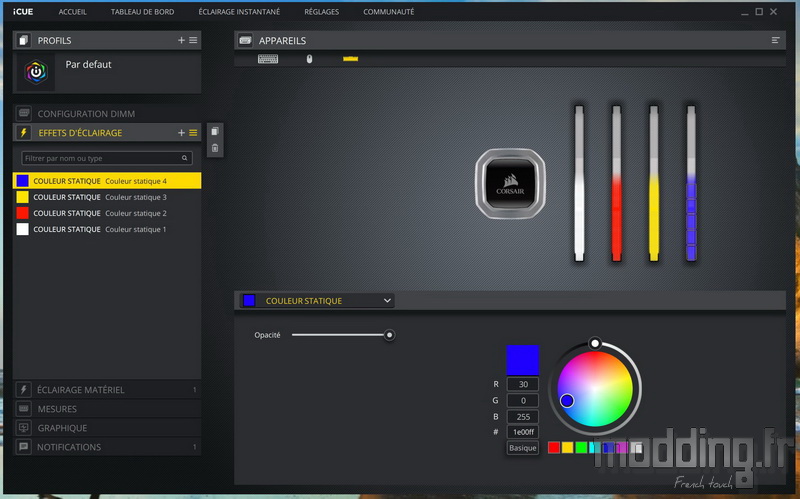Select the Par defaut profile

(107, 72)
